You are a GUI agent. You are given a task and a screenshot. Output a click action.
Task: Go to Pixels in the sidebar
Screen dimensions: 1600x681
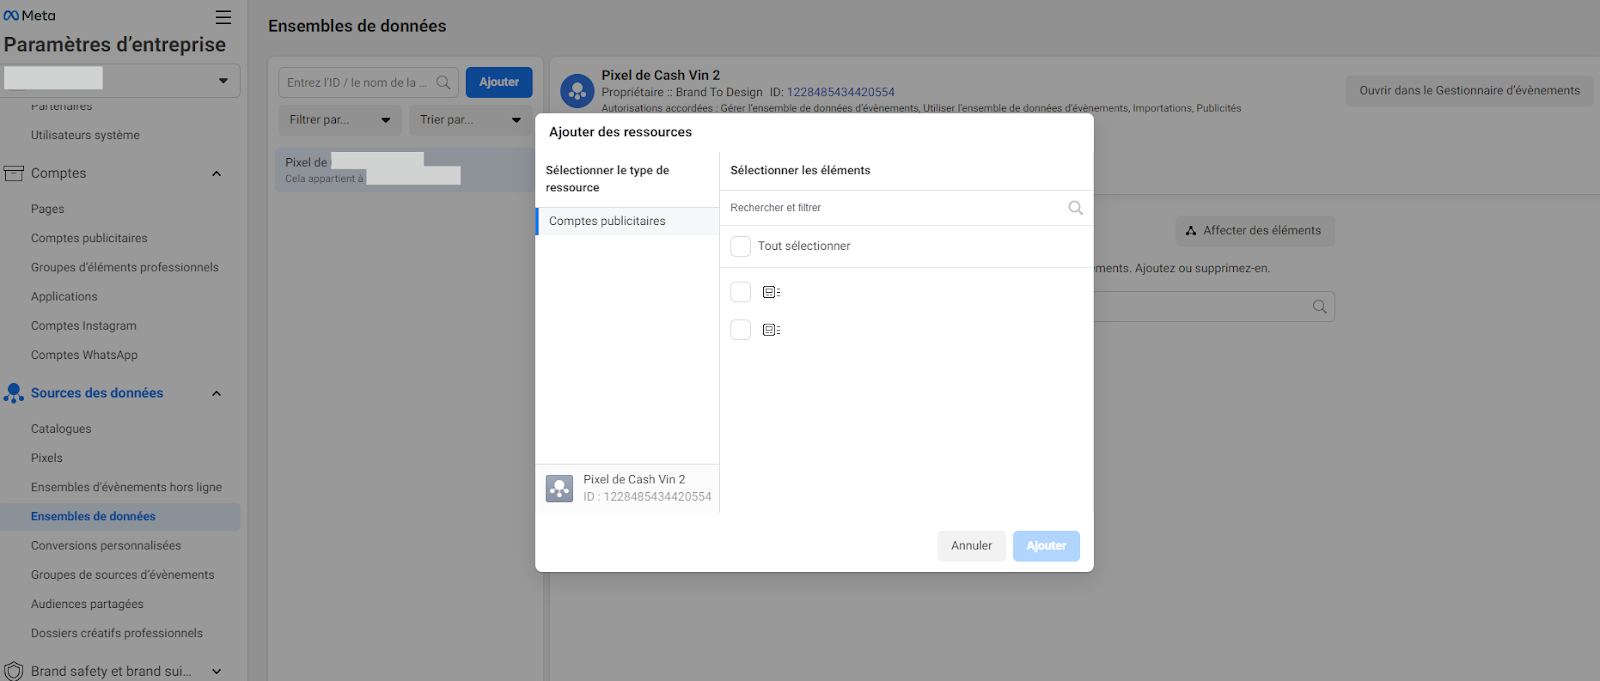(47, 458)
